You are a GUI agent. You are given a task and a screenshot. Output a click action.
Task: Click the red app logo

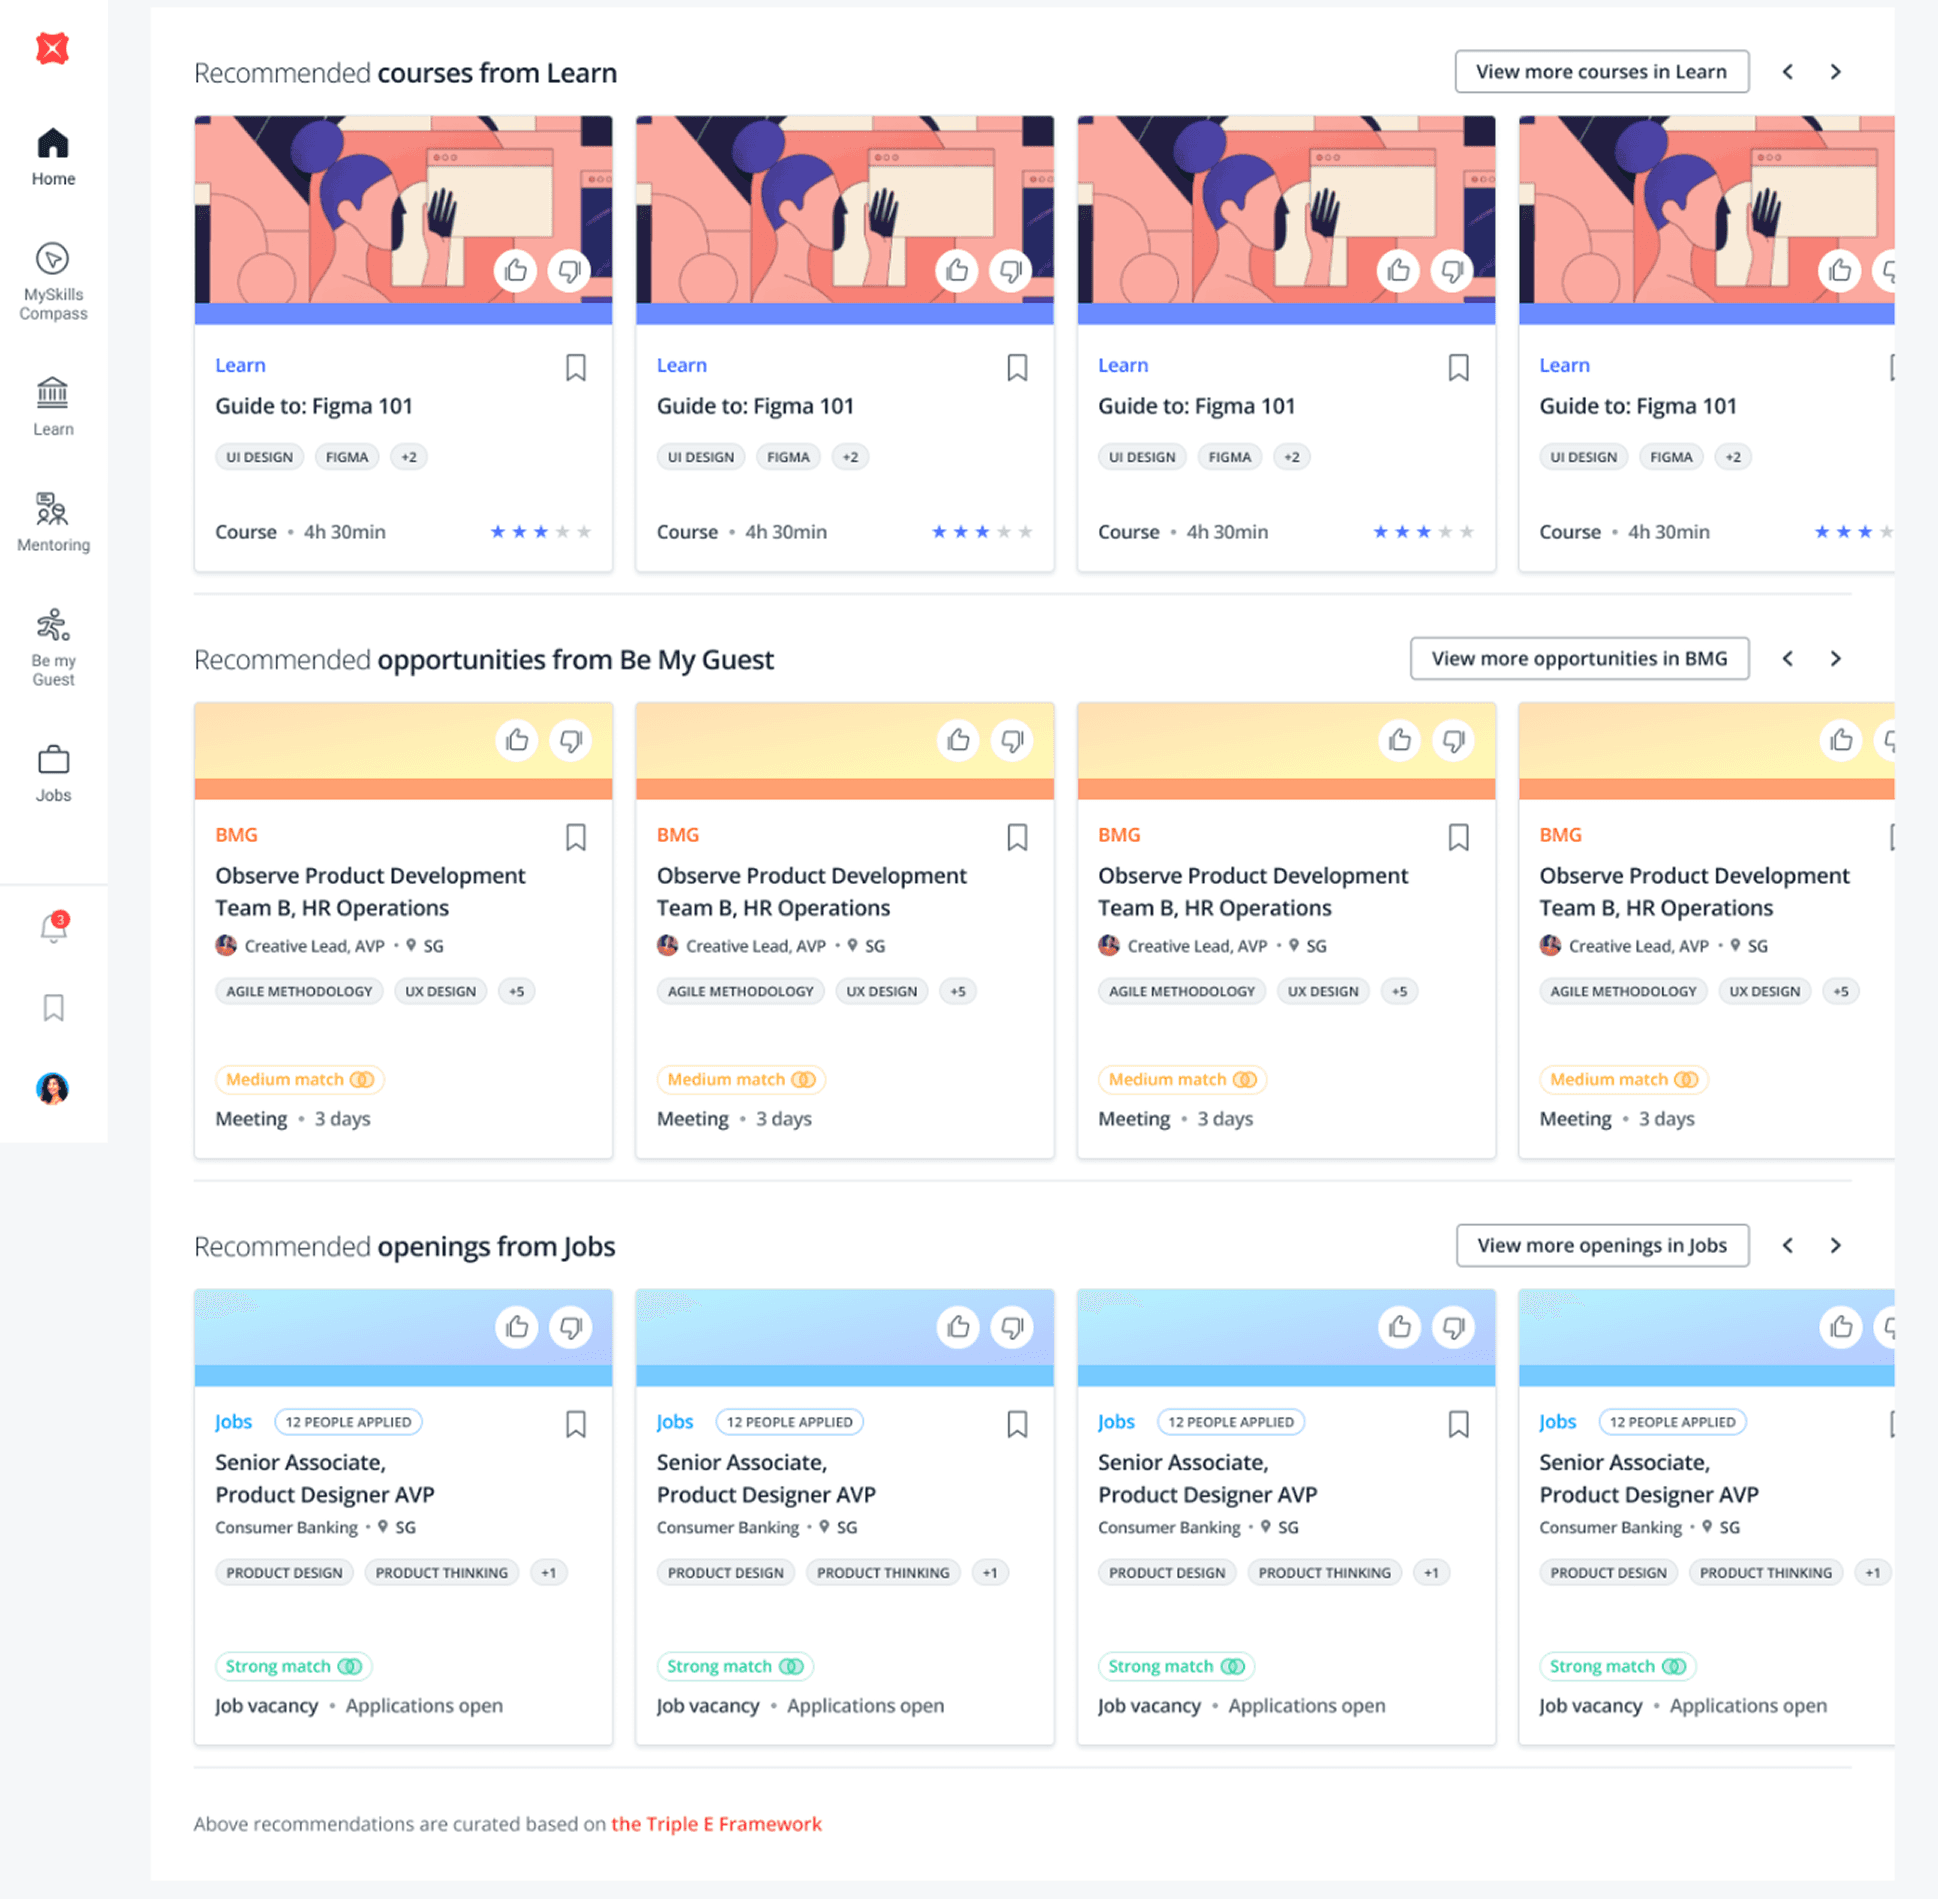[x=53, y=48]
